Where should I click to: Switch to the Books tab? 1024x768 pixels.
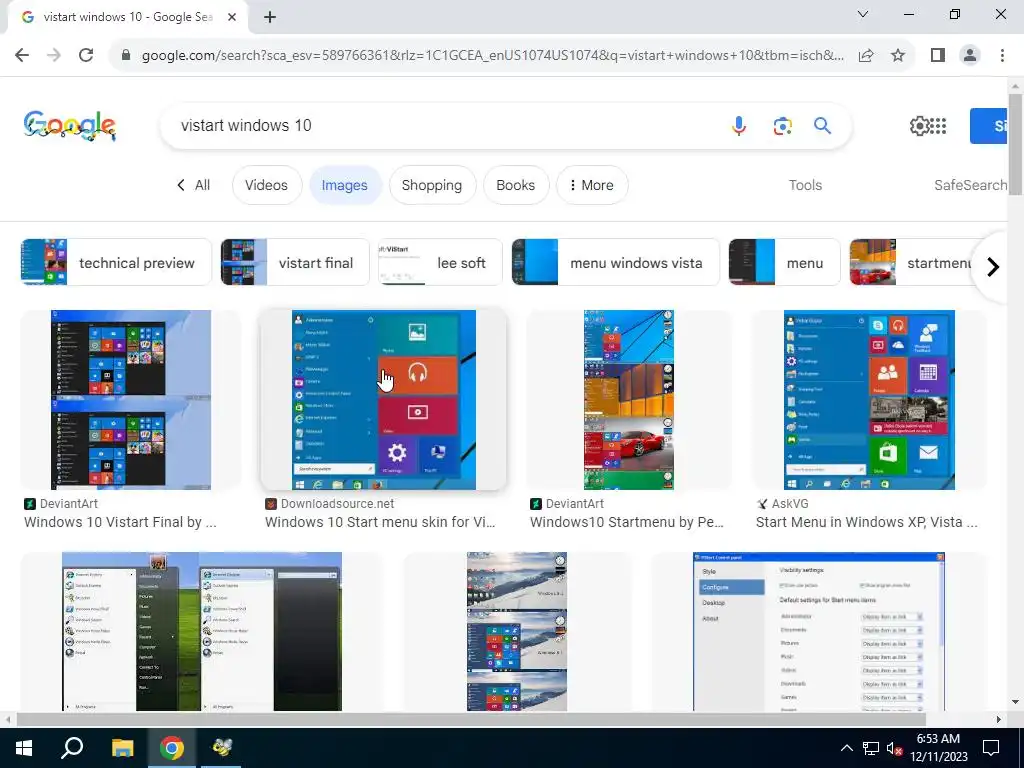coord(515,185)
